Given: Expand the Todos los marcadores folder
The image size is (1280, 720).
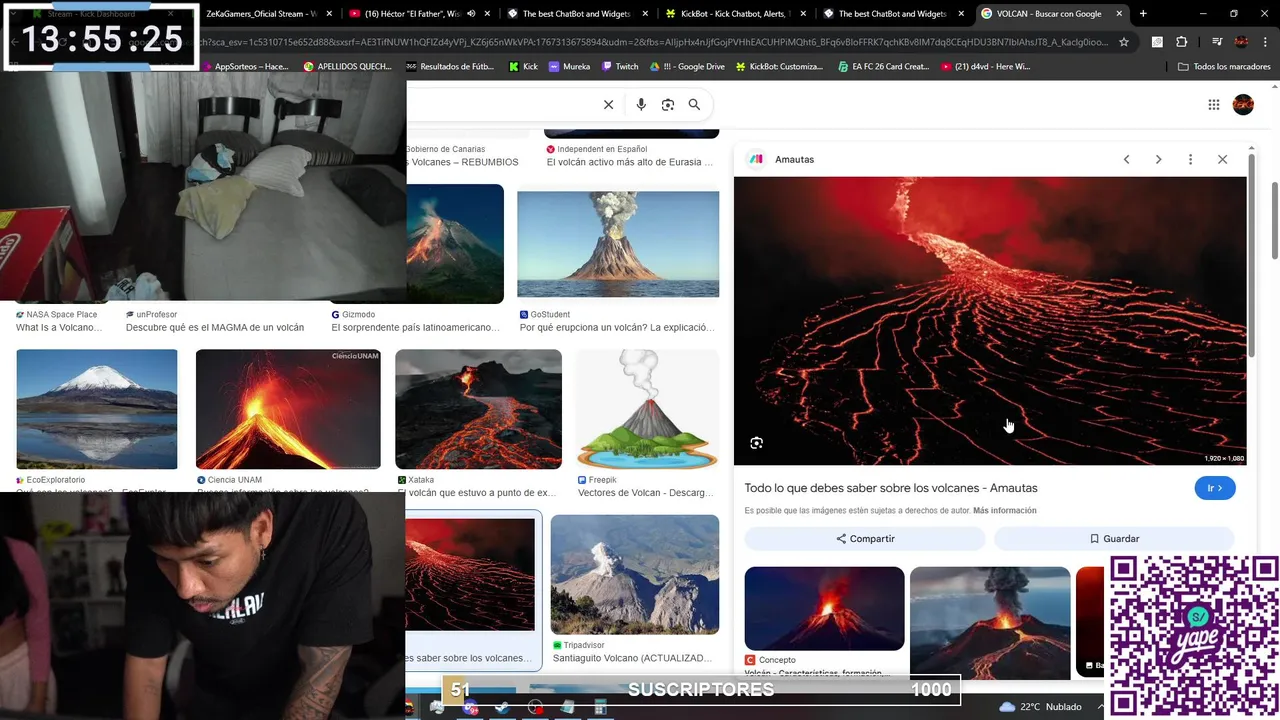Looking at the screenshot, I should [1224, 66].
